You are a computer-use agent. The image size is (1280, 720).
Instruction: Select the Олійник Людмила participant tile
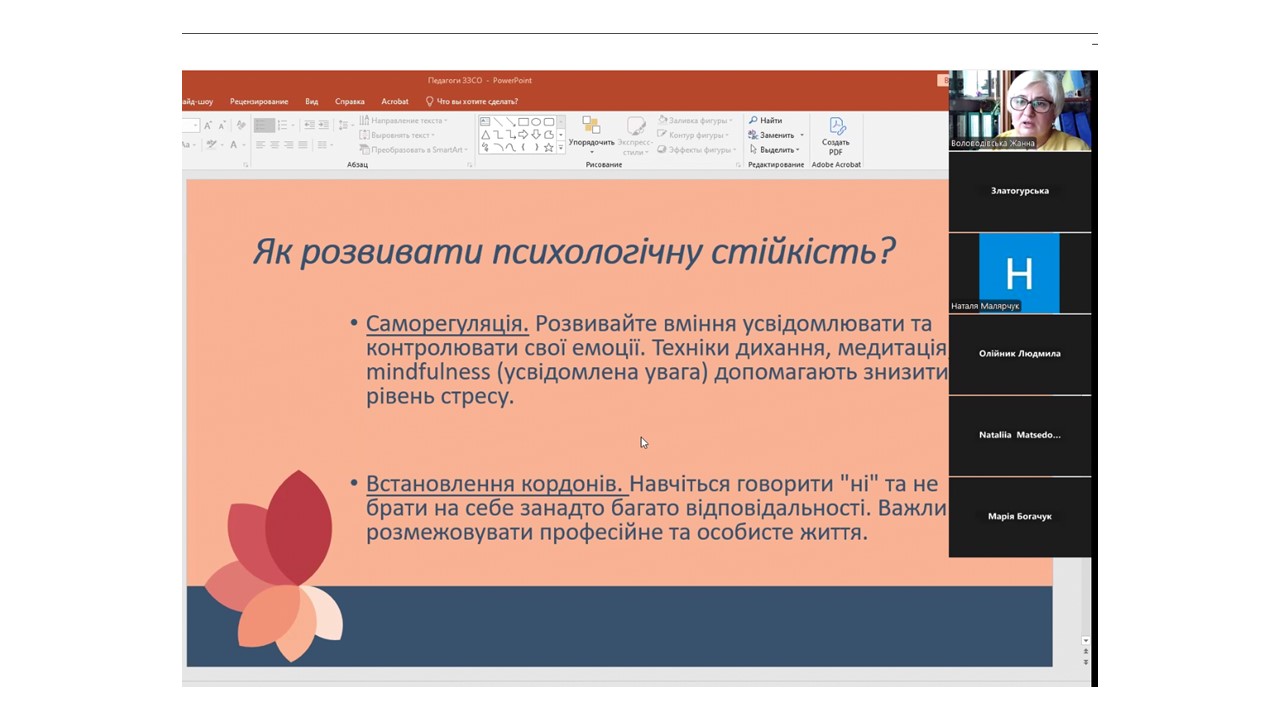pos(1020,353)
